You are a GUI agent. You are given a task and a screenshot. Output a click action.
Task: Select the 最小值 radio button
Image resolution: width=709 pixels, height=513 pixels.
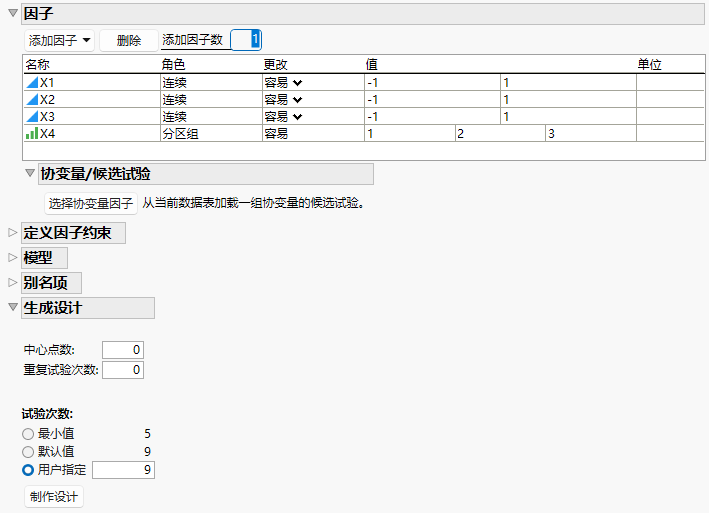pos(28,434)
